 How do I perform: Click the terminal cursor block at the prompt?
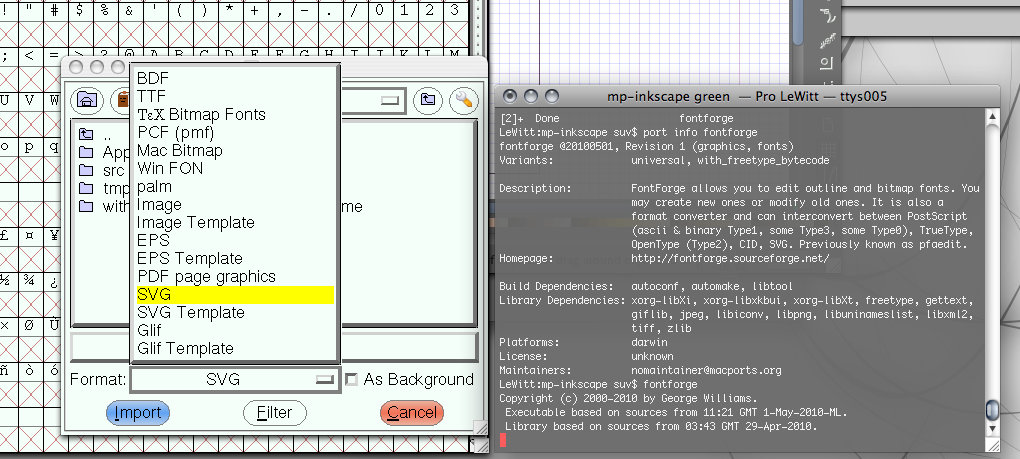coord(503,441)
